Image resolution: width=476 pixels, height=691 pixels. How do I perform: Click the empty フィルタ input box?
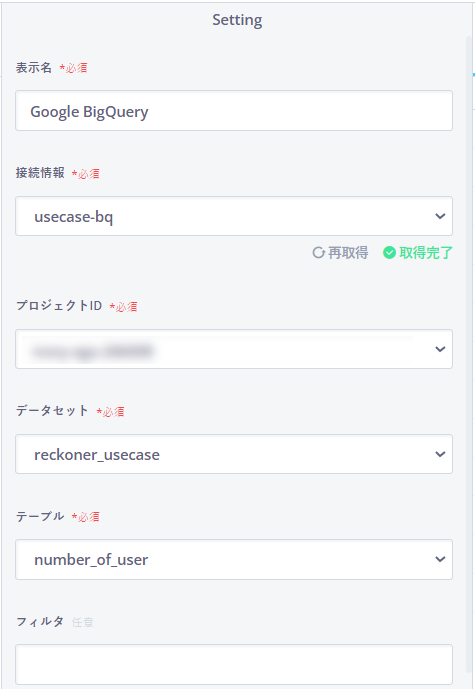point(234,665)
